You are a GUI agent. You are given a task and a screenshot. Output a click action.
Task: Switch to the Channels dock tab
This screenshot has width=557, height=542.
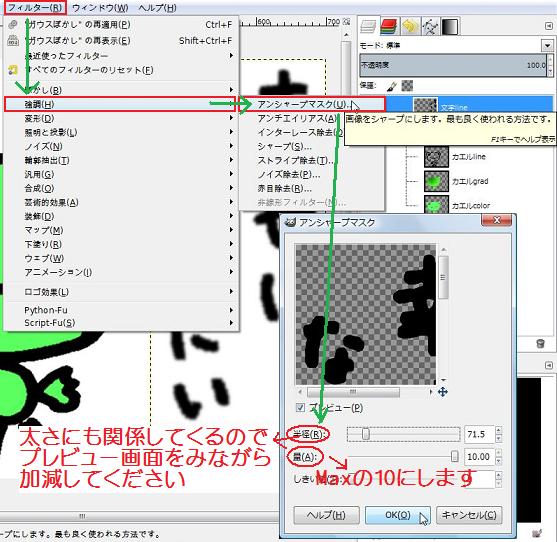389,27
